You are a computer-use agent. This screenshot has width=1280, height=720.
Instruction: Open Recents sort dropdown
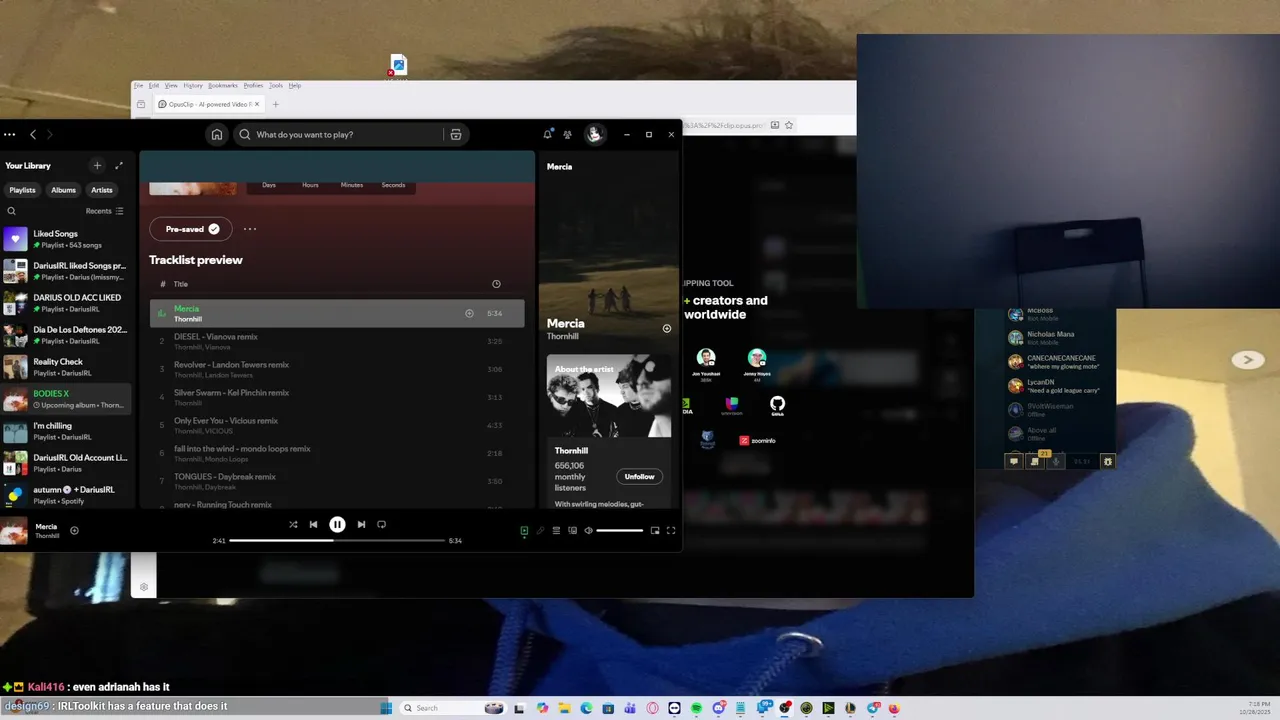click(105, 211)
